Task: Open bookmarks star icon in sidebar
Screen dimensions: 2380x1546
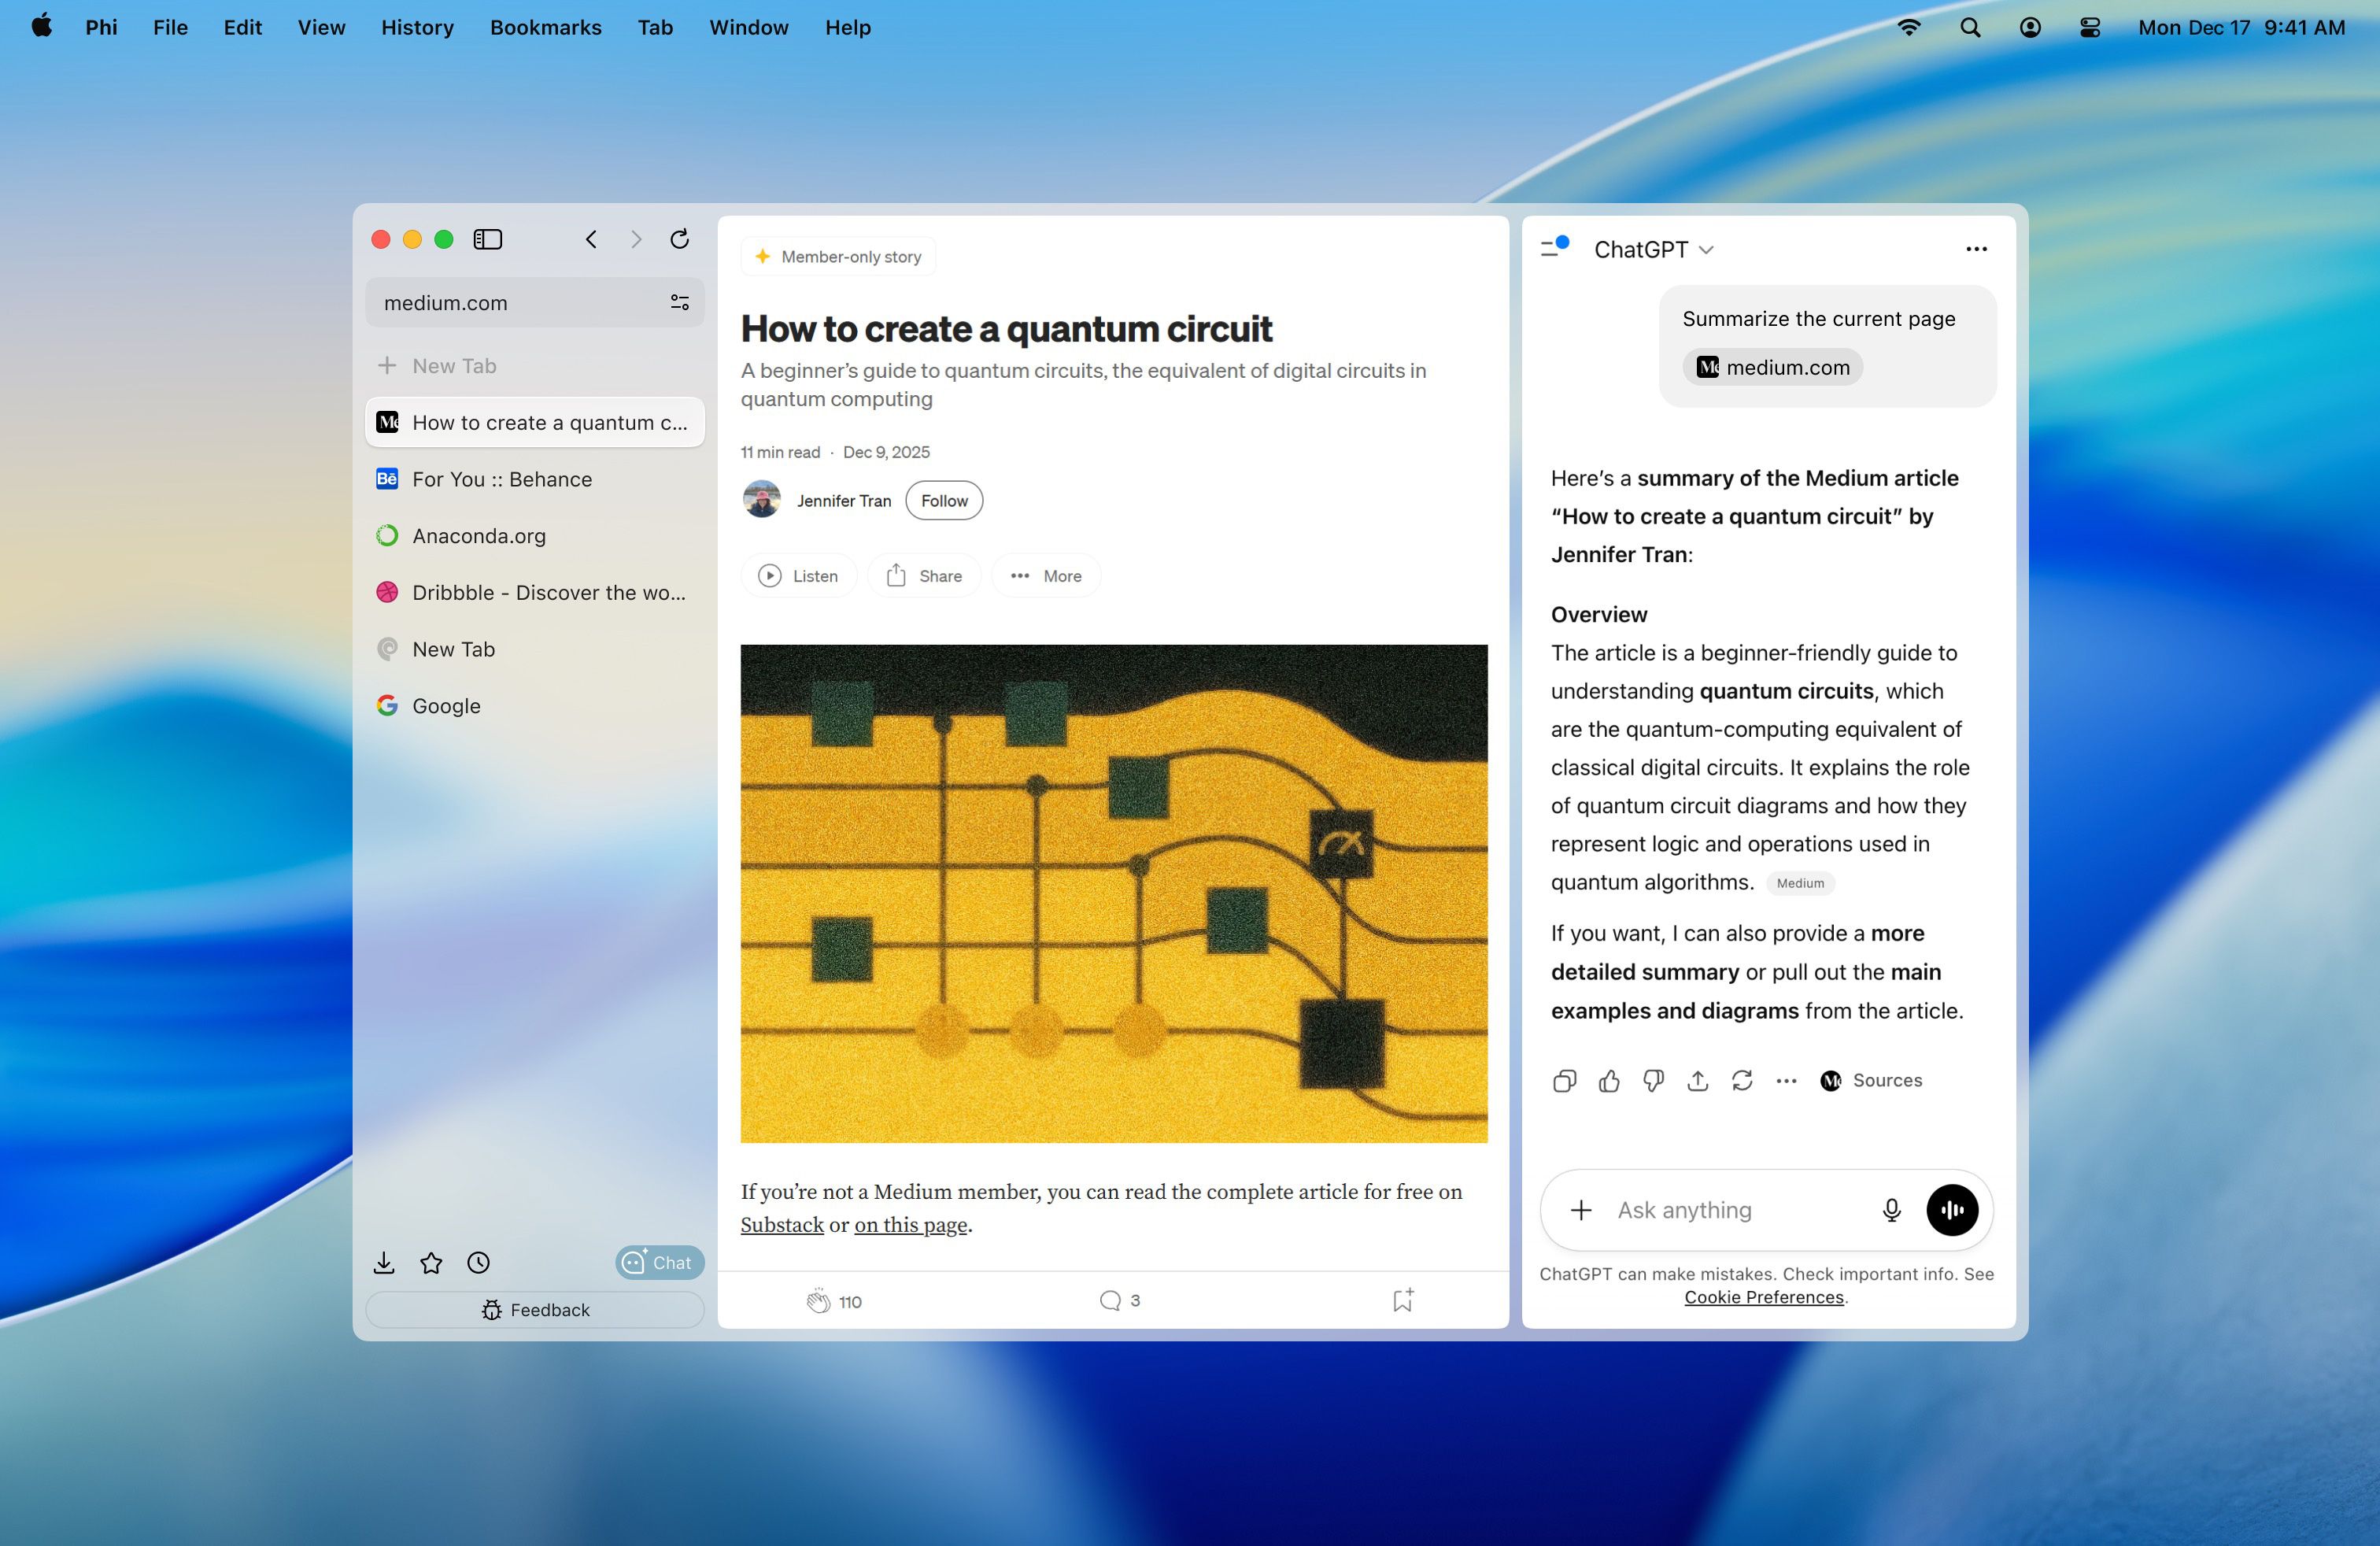Action: [x=431, y=1263]
